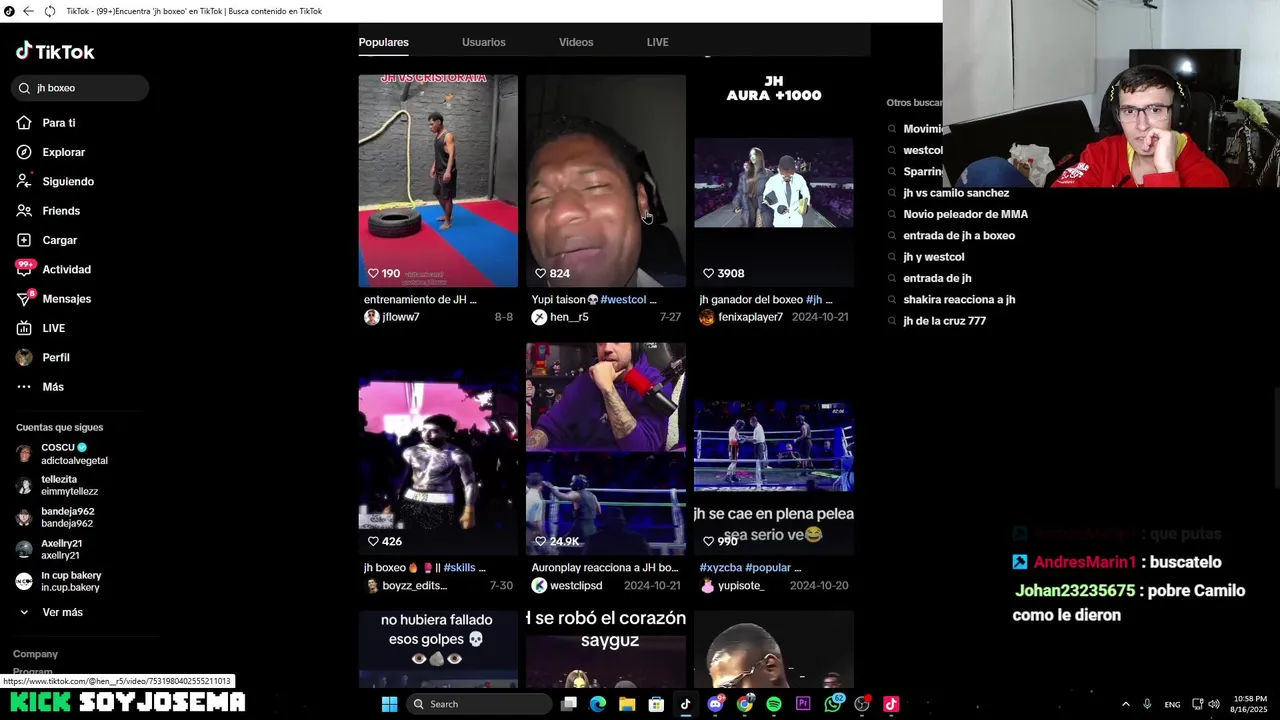Open the followed account tellezita
Image resolution: width=1280 pixels, height=720 pixels.
tap(57, 485)
